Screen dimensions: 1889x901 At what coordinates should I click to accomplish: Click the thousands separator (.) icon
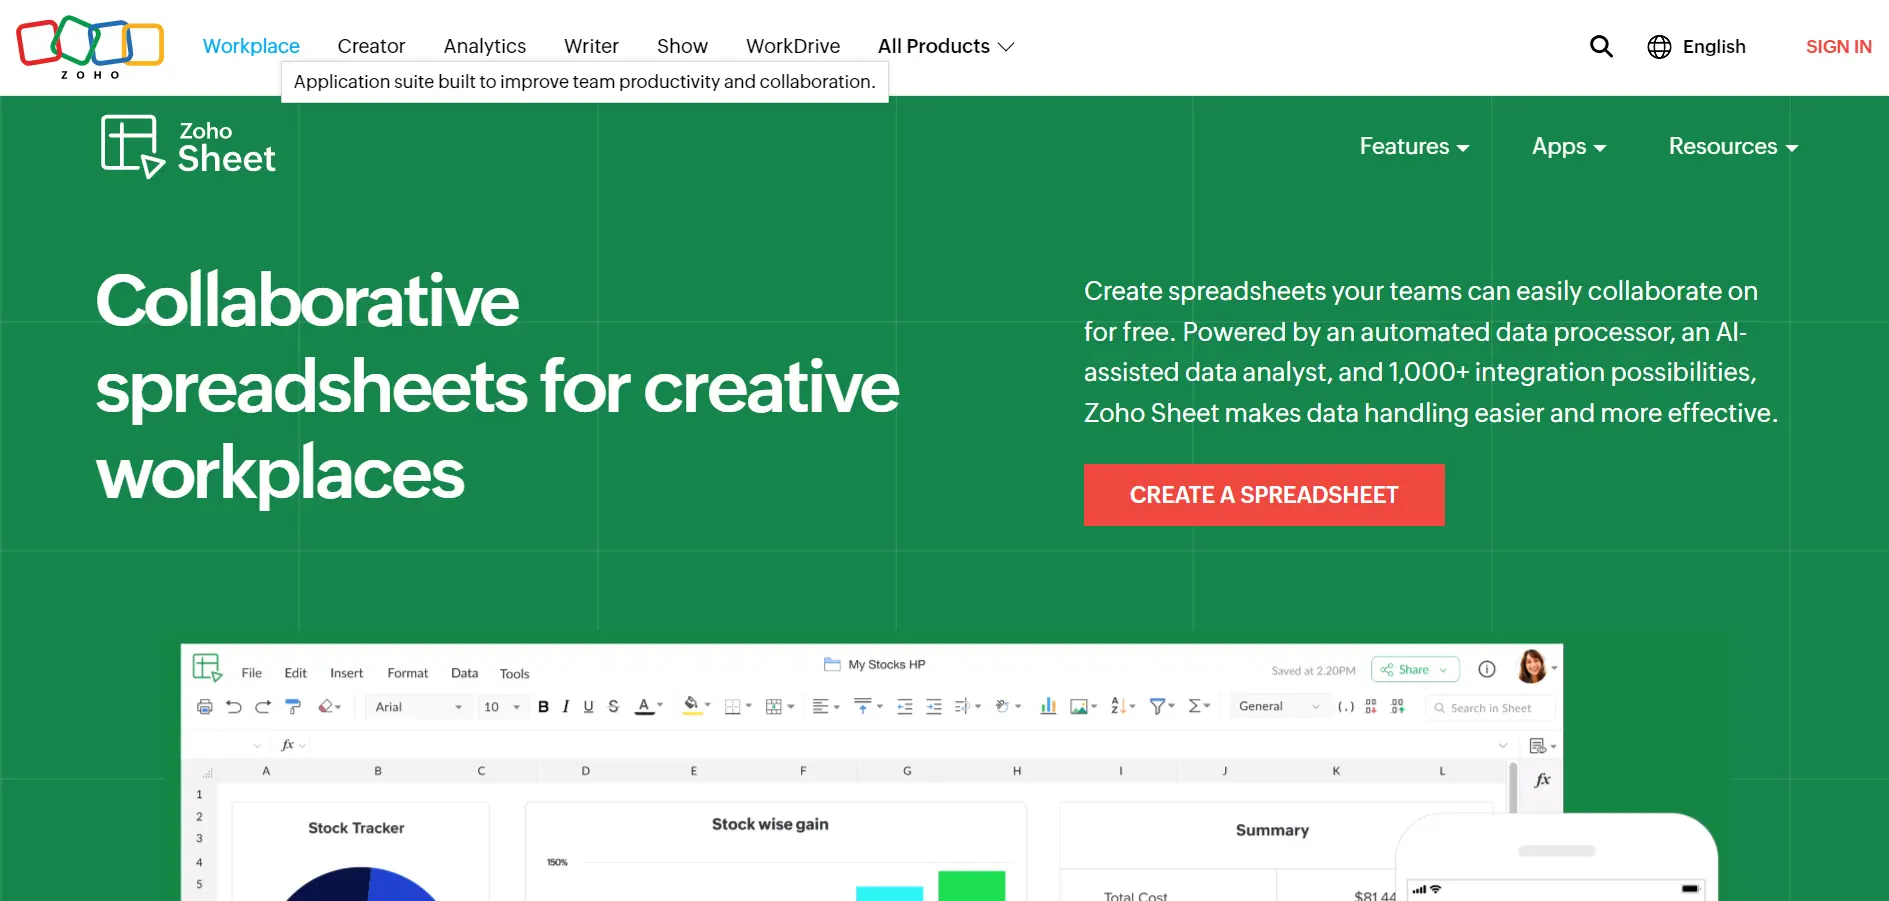coord(1346,707)
